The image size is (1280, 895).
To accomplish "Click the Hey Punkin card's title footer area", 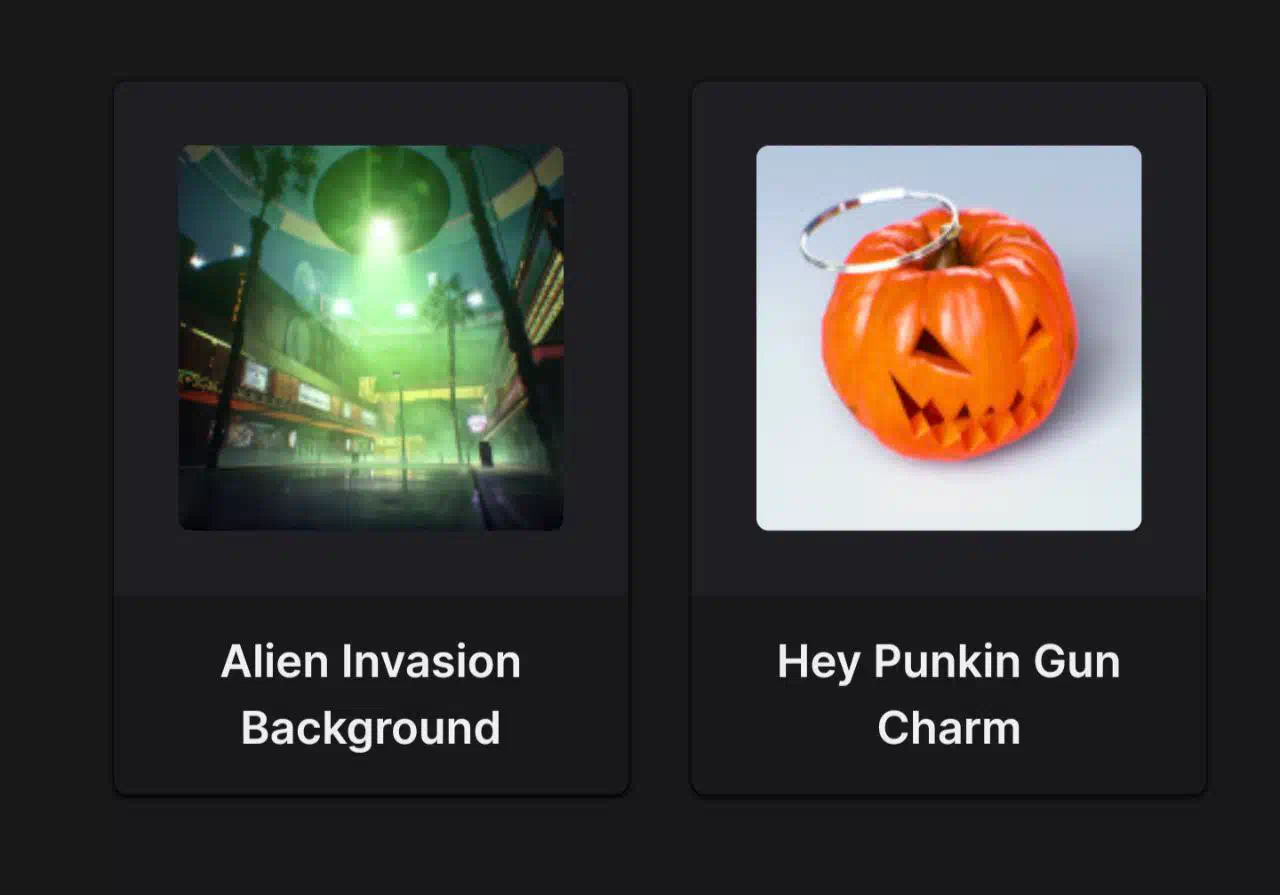I will [x=949, y=695].
